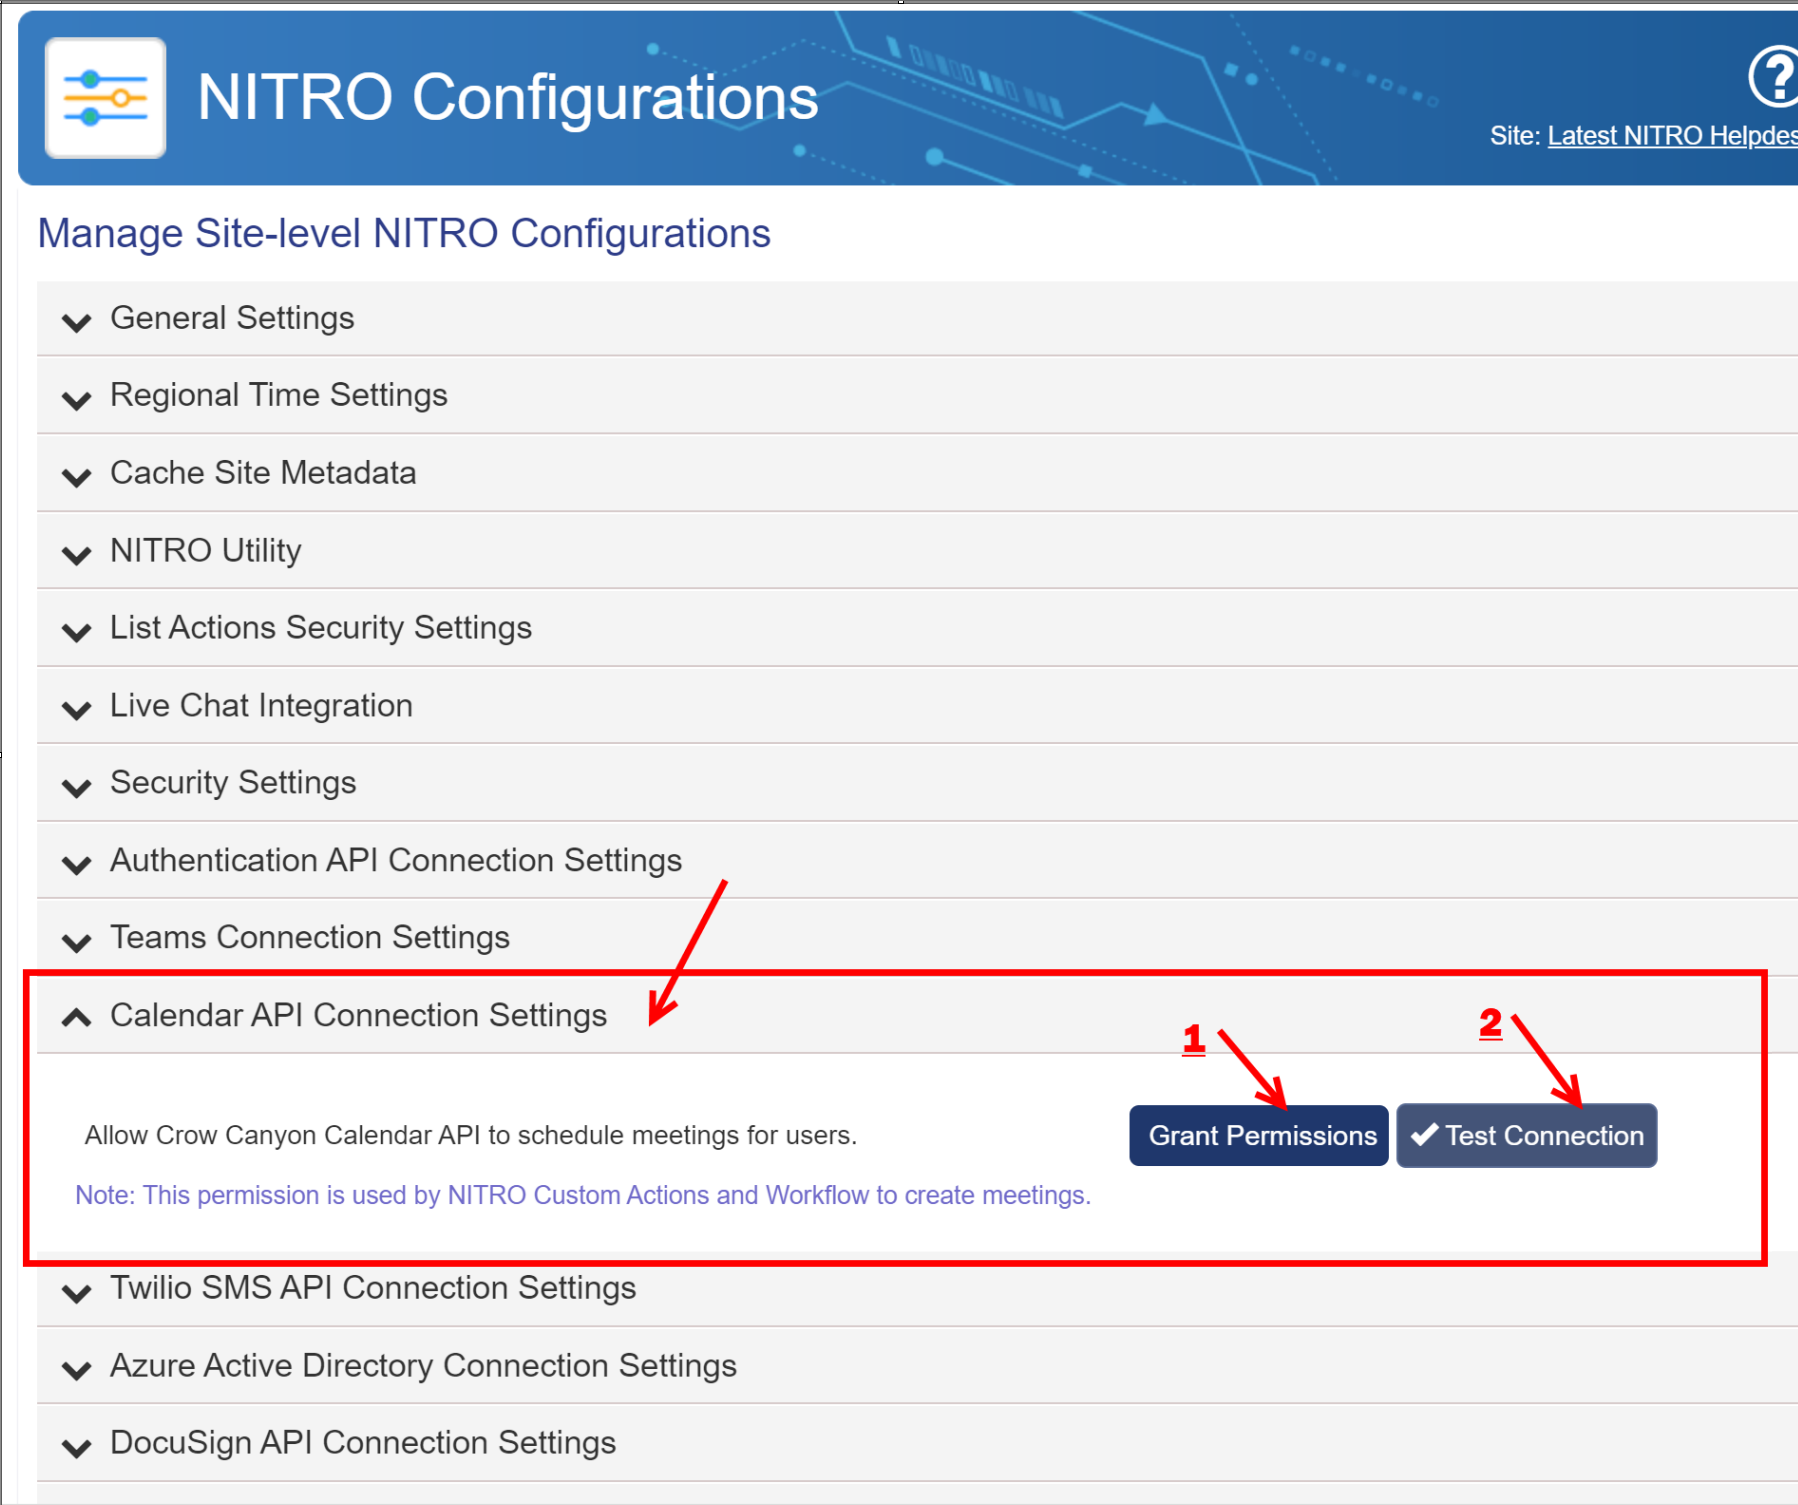The image size is (1798, 1505).
Task: Collapse Calendar API Connection Settings chevron
Action: coord(77,1017)
